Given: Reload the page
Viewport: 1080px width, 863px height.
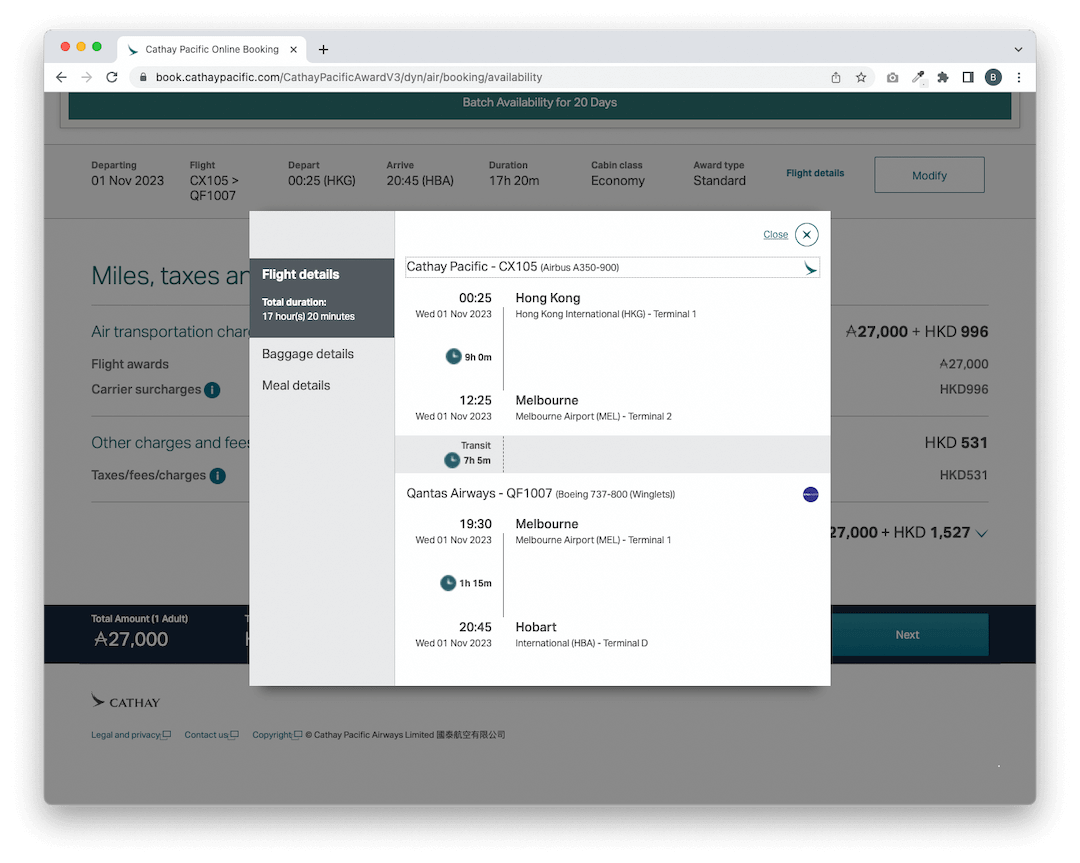Looking at the screenshot, I should [112, 77].
